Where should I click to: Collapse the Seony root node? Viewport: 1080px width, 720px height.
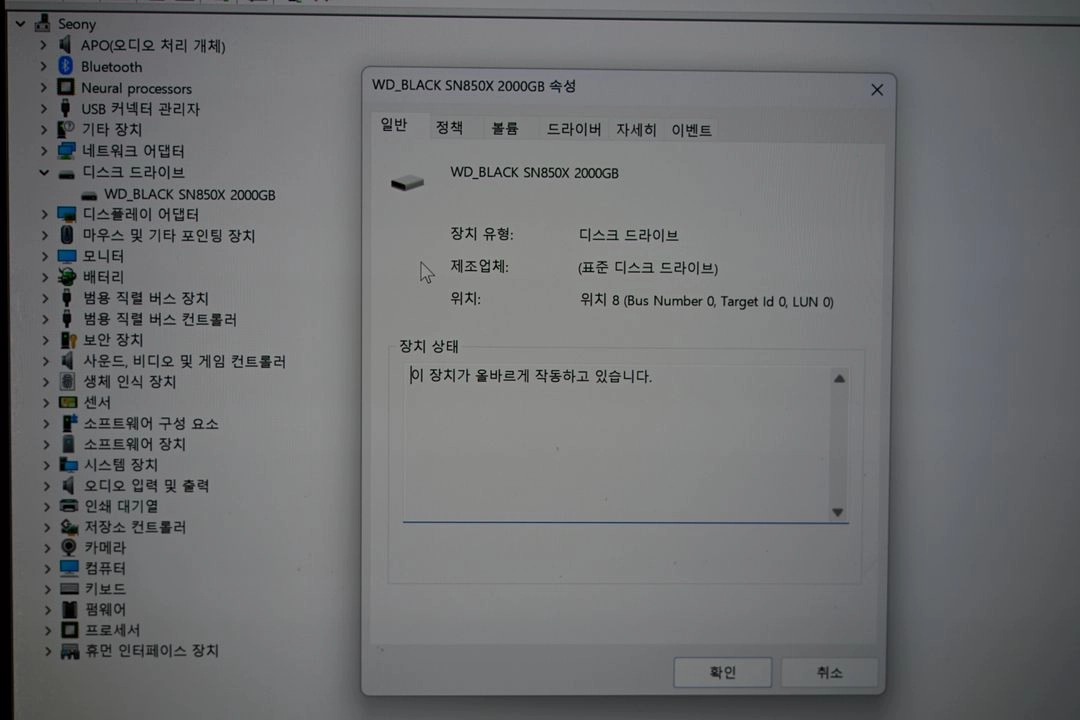(20, 23)
